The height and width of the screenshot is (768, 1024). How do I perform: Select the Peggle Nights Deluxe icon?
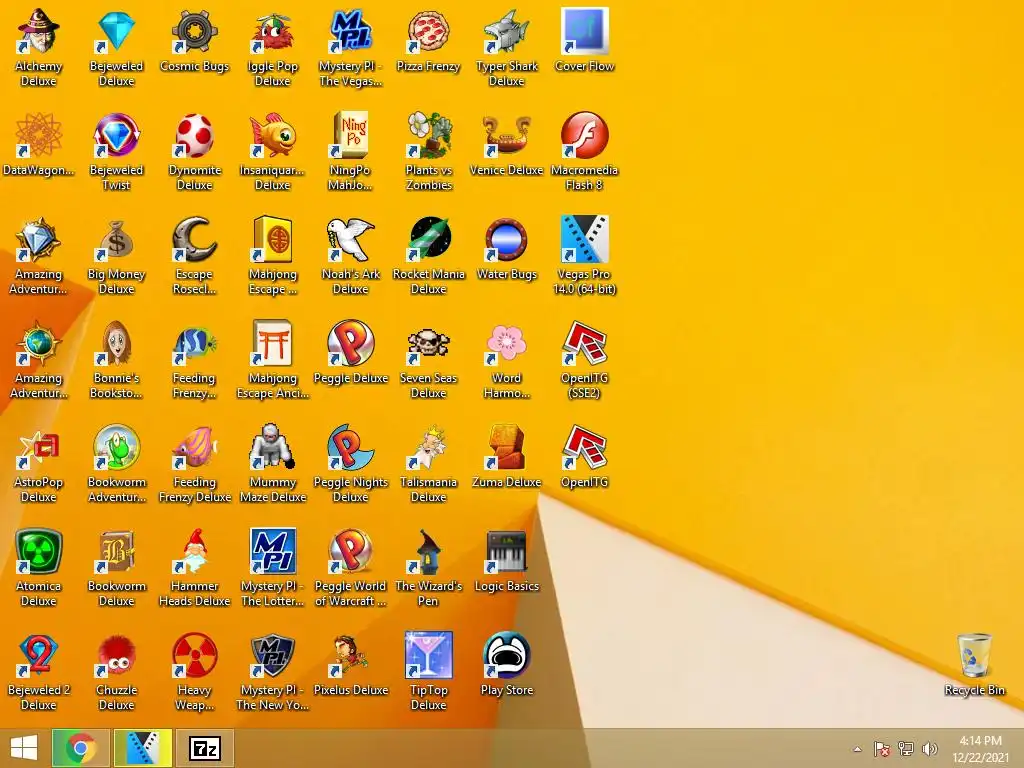pyautogui.click(x=351, y=447)
